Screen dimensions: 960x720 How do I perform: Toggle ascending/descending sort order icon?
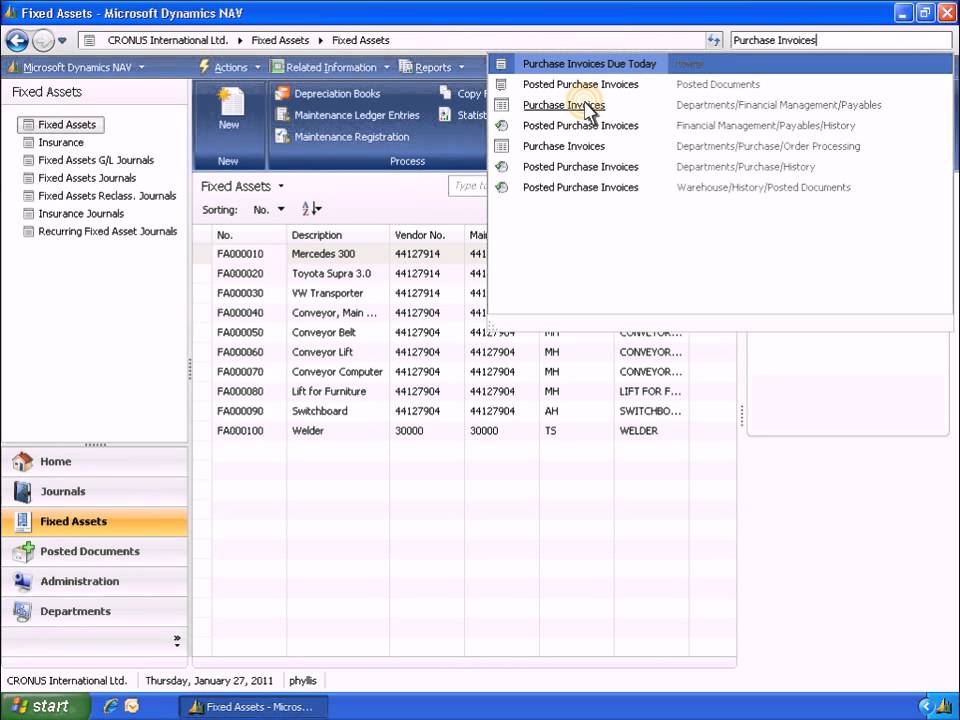click(x=311, y=209)
